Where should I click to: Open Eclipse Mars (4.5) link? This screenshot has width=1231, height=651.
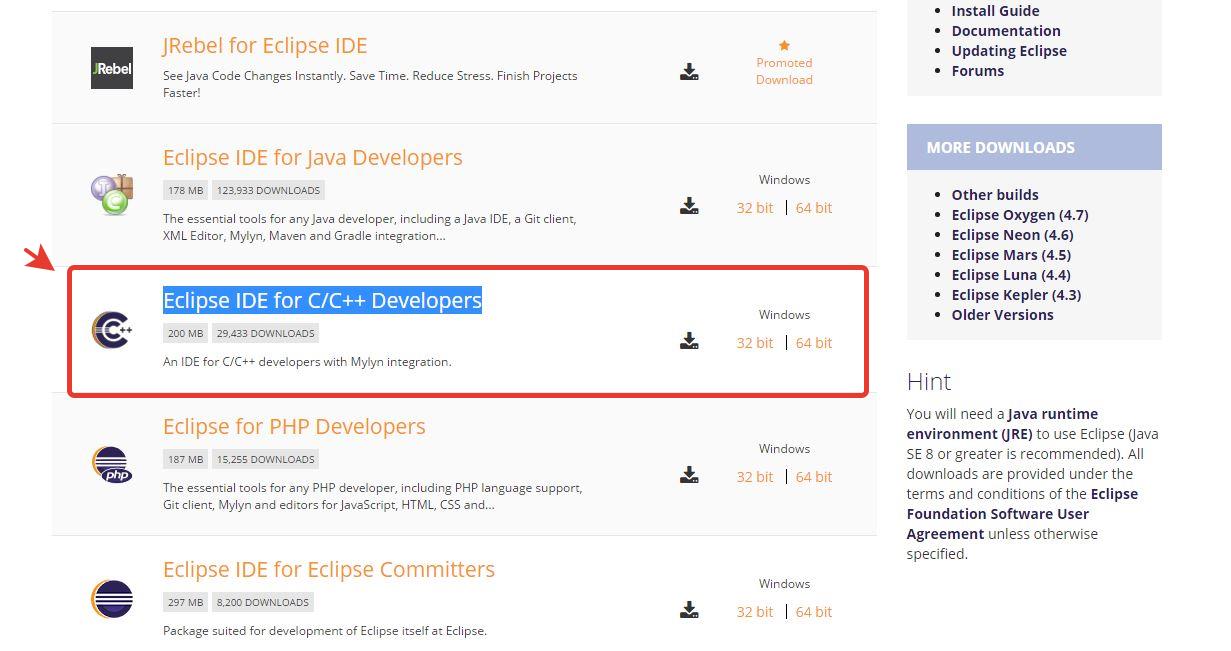coord(1011,255)
